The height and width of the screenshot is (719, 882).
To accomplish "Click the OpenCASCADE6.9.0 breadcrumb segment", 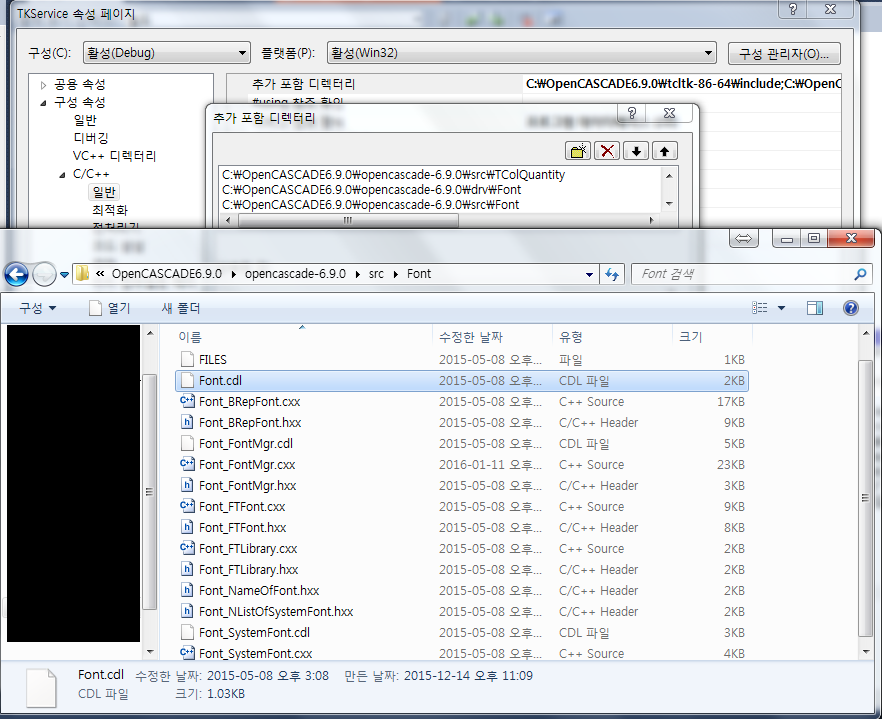I will [x=166, y=274].
